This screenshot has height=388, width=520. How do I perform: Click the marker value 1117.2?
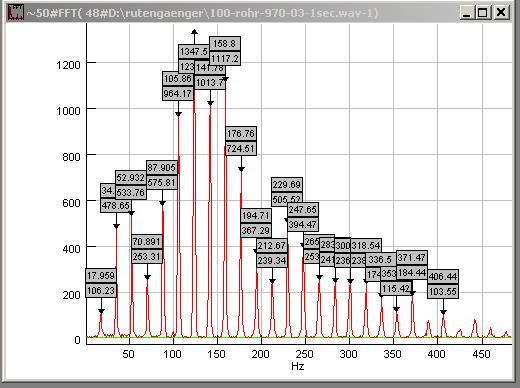pos(225,58)
